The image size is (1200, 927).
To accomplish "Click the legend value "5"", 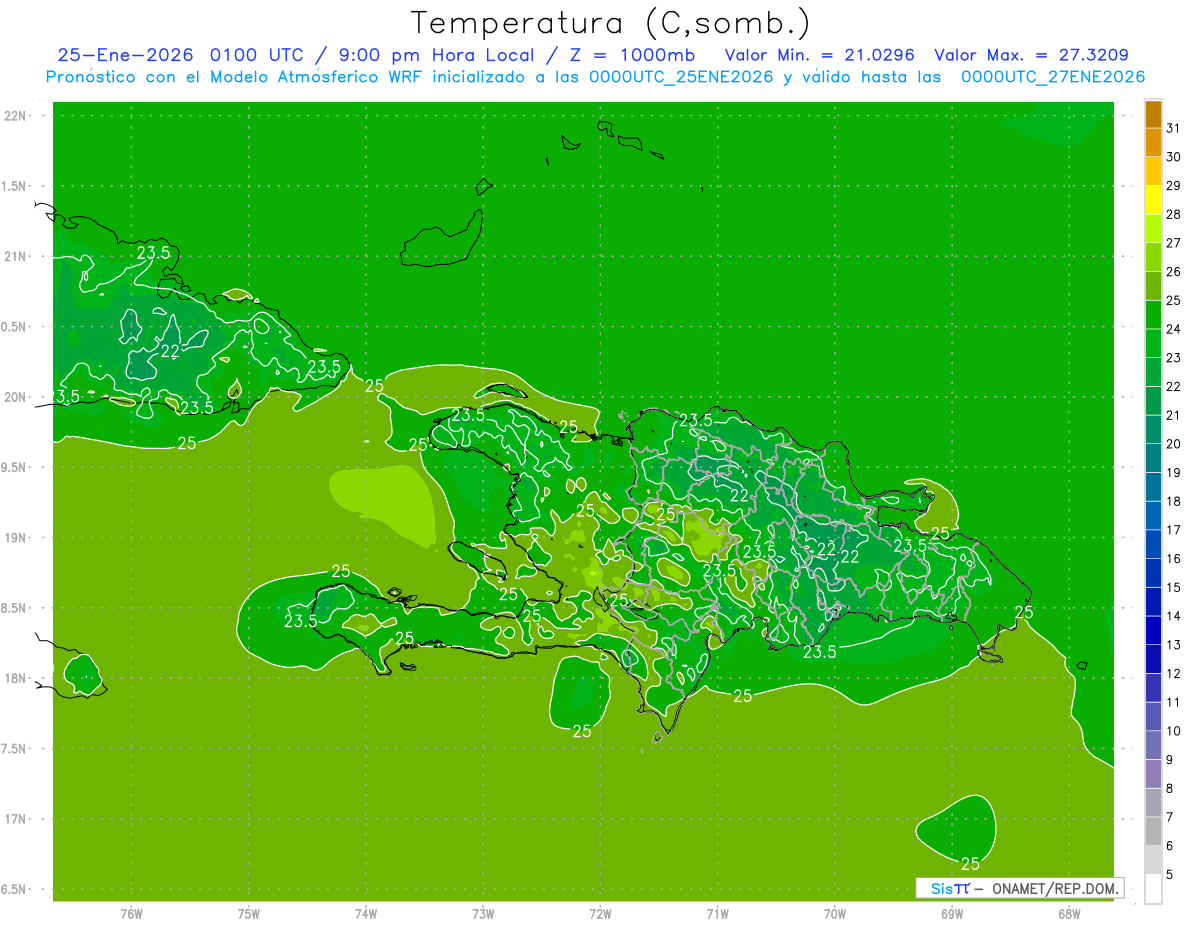I will pyautogui.click(x=1170, y=874).
